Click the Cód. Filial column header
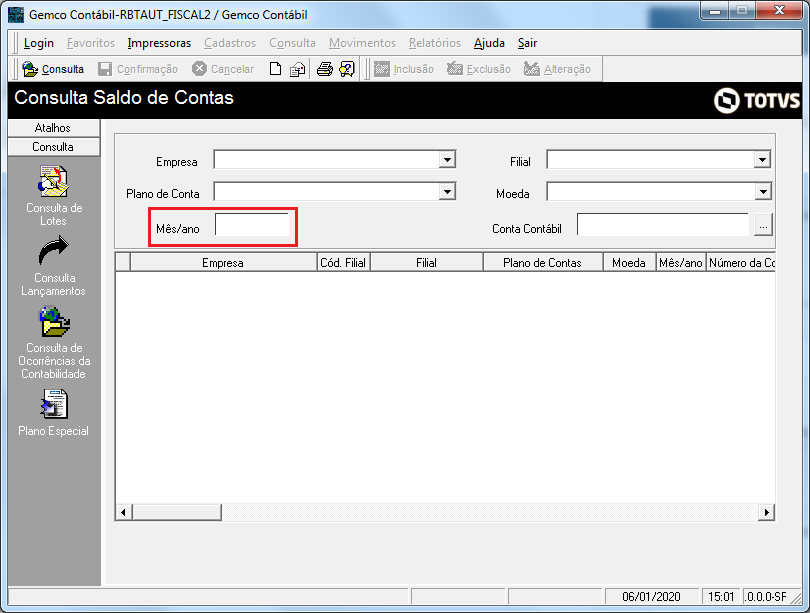This screenshot has height=613, width=810. (x=343, y=262)
